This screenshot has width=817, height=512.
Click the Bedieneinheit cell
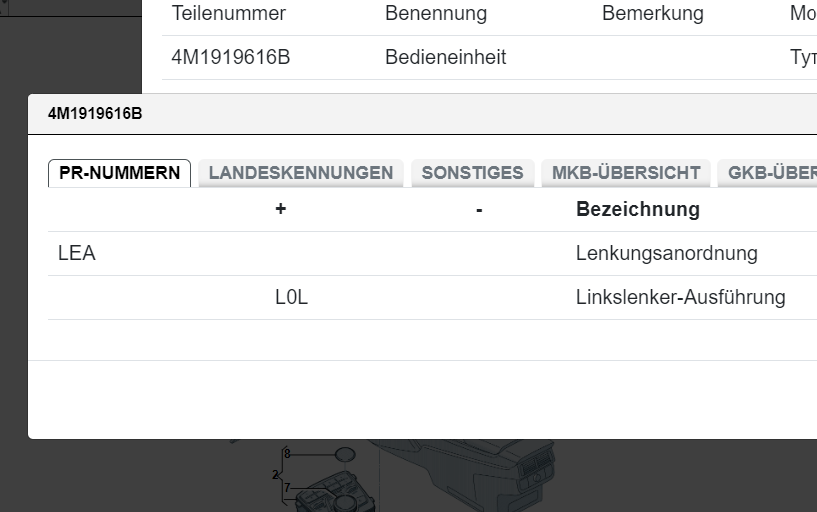(x=445, y=57)
